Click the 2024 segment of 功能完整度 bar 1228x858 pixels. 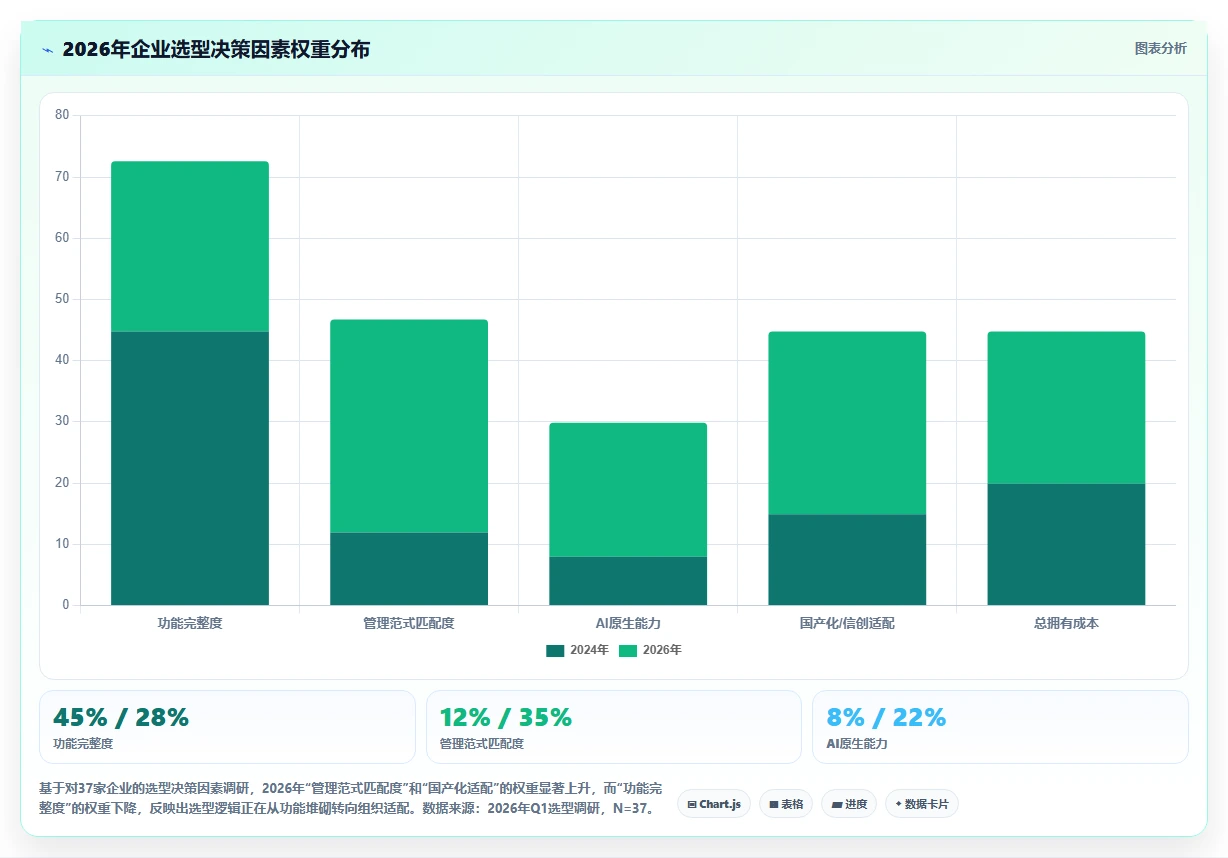tap(190, 468)
